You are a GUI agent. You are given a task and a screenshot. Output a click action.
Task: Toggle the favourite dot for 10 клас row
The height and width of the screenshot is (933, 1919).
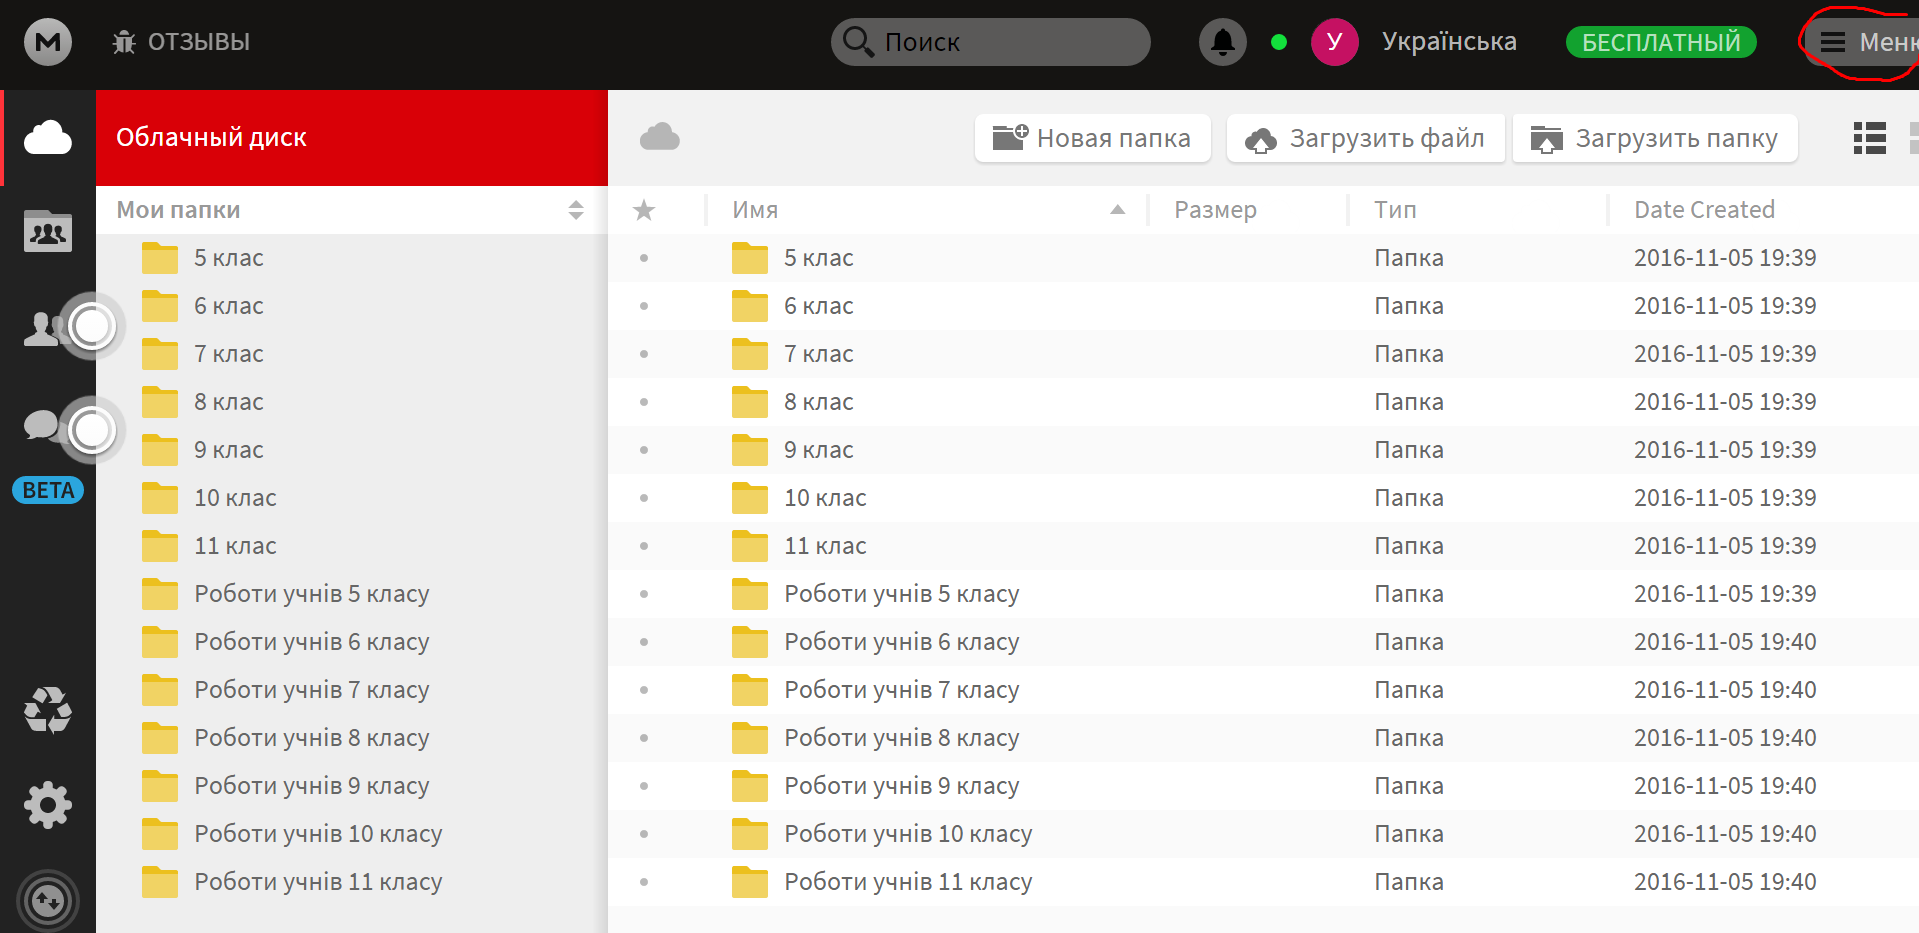click(644, 498)
